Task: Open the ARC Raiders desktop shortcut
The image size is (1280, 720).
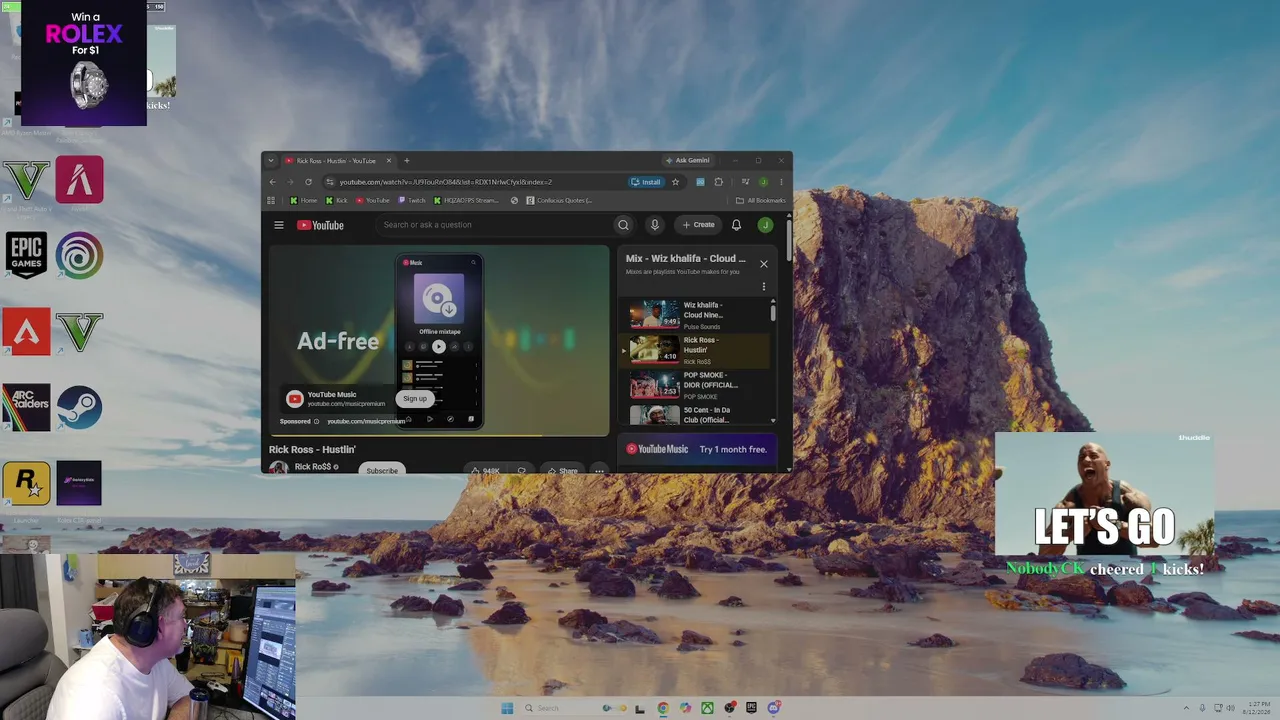Action: pyautogui.click(x=26, y=408)
